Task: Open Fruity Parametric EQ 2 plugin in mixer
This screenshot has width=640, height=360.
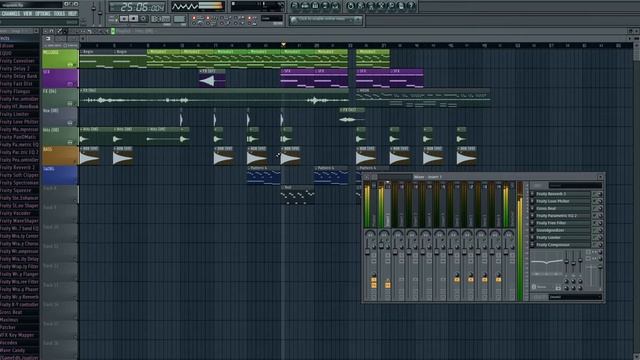Action: click(562, 216)
